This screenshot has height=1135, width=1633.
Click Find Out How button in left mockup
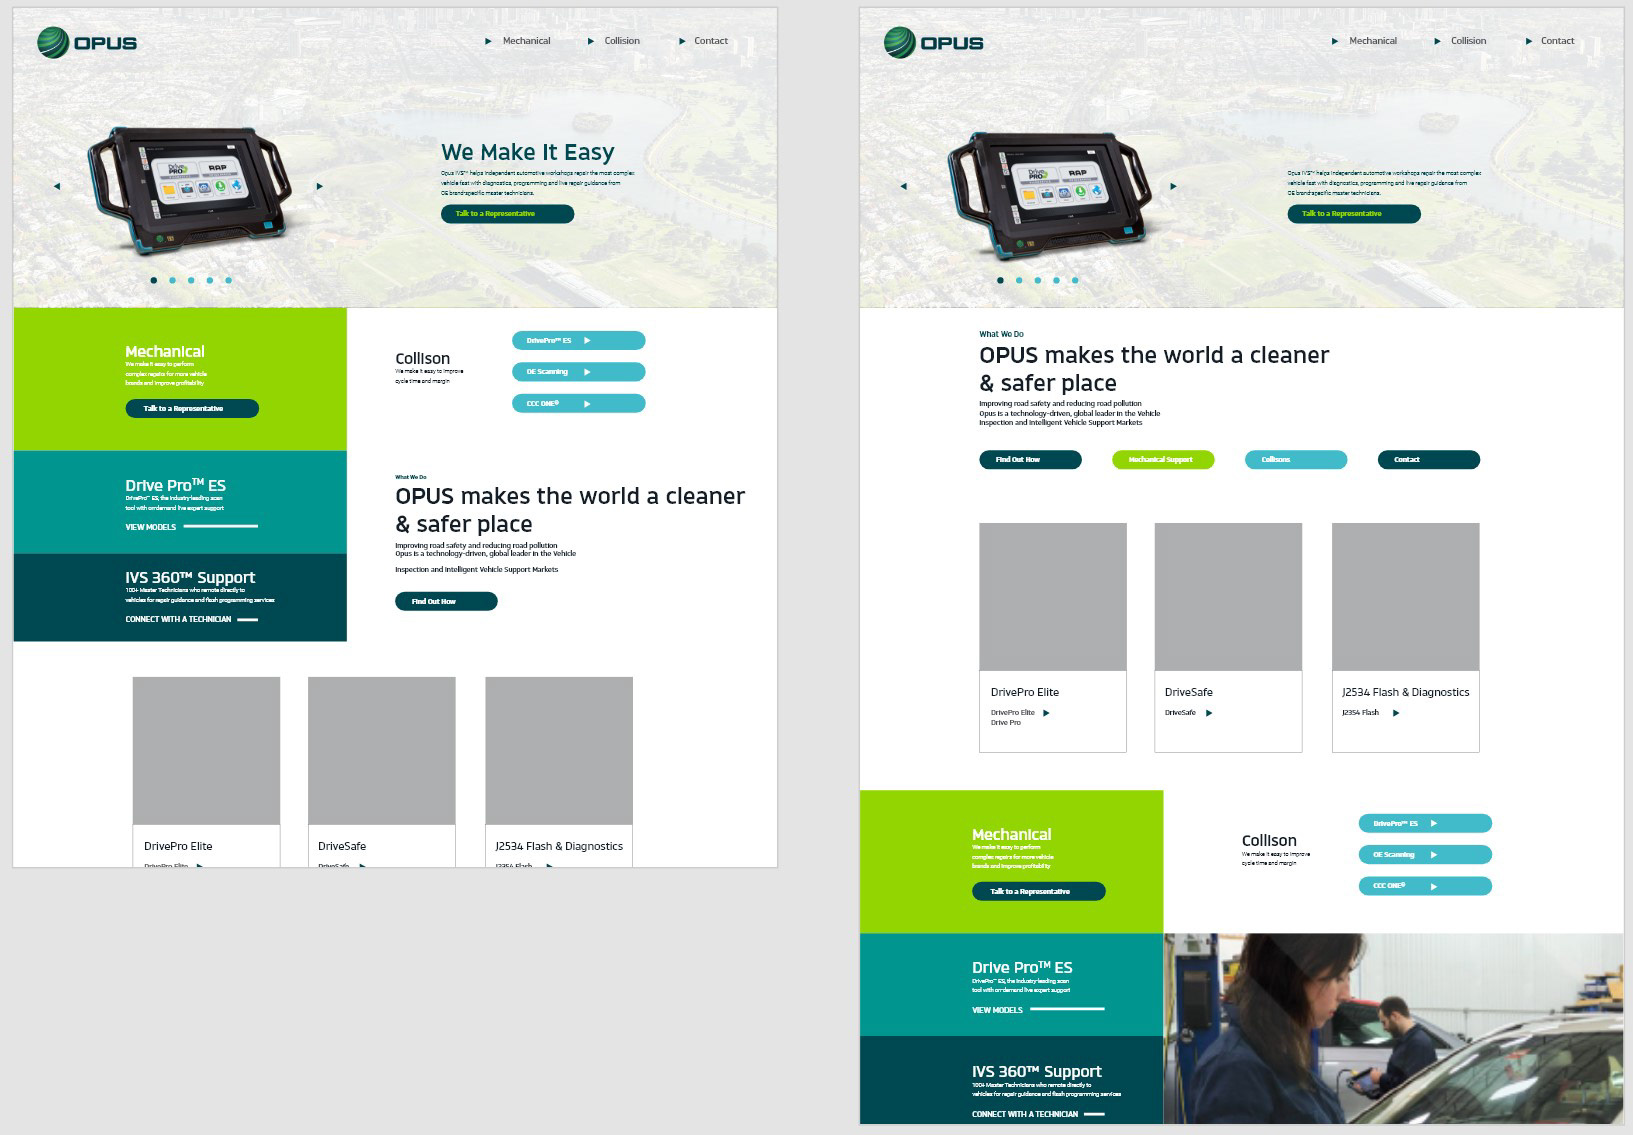446,601
